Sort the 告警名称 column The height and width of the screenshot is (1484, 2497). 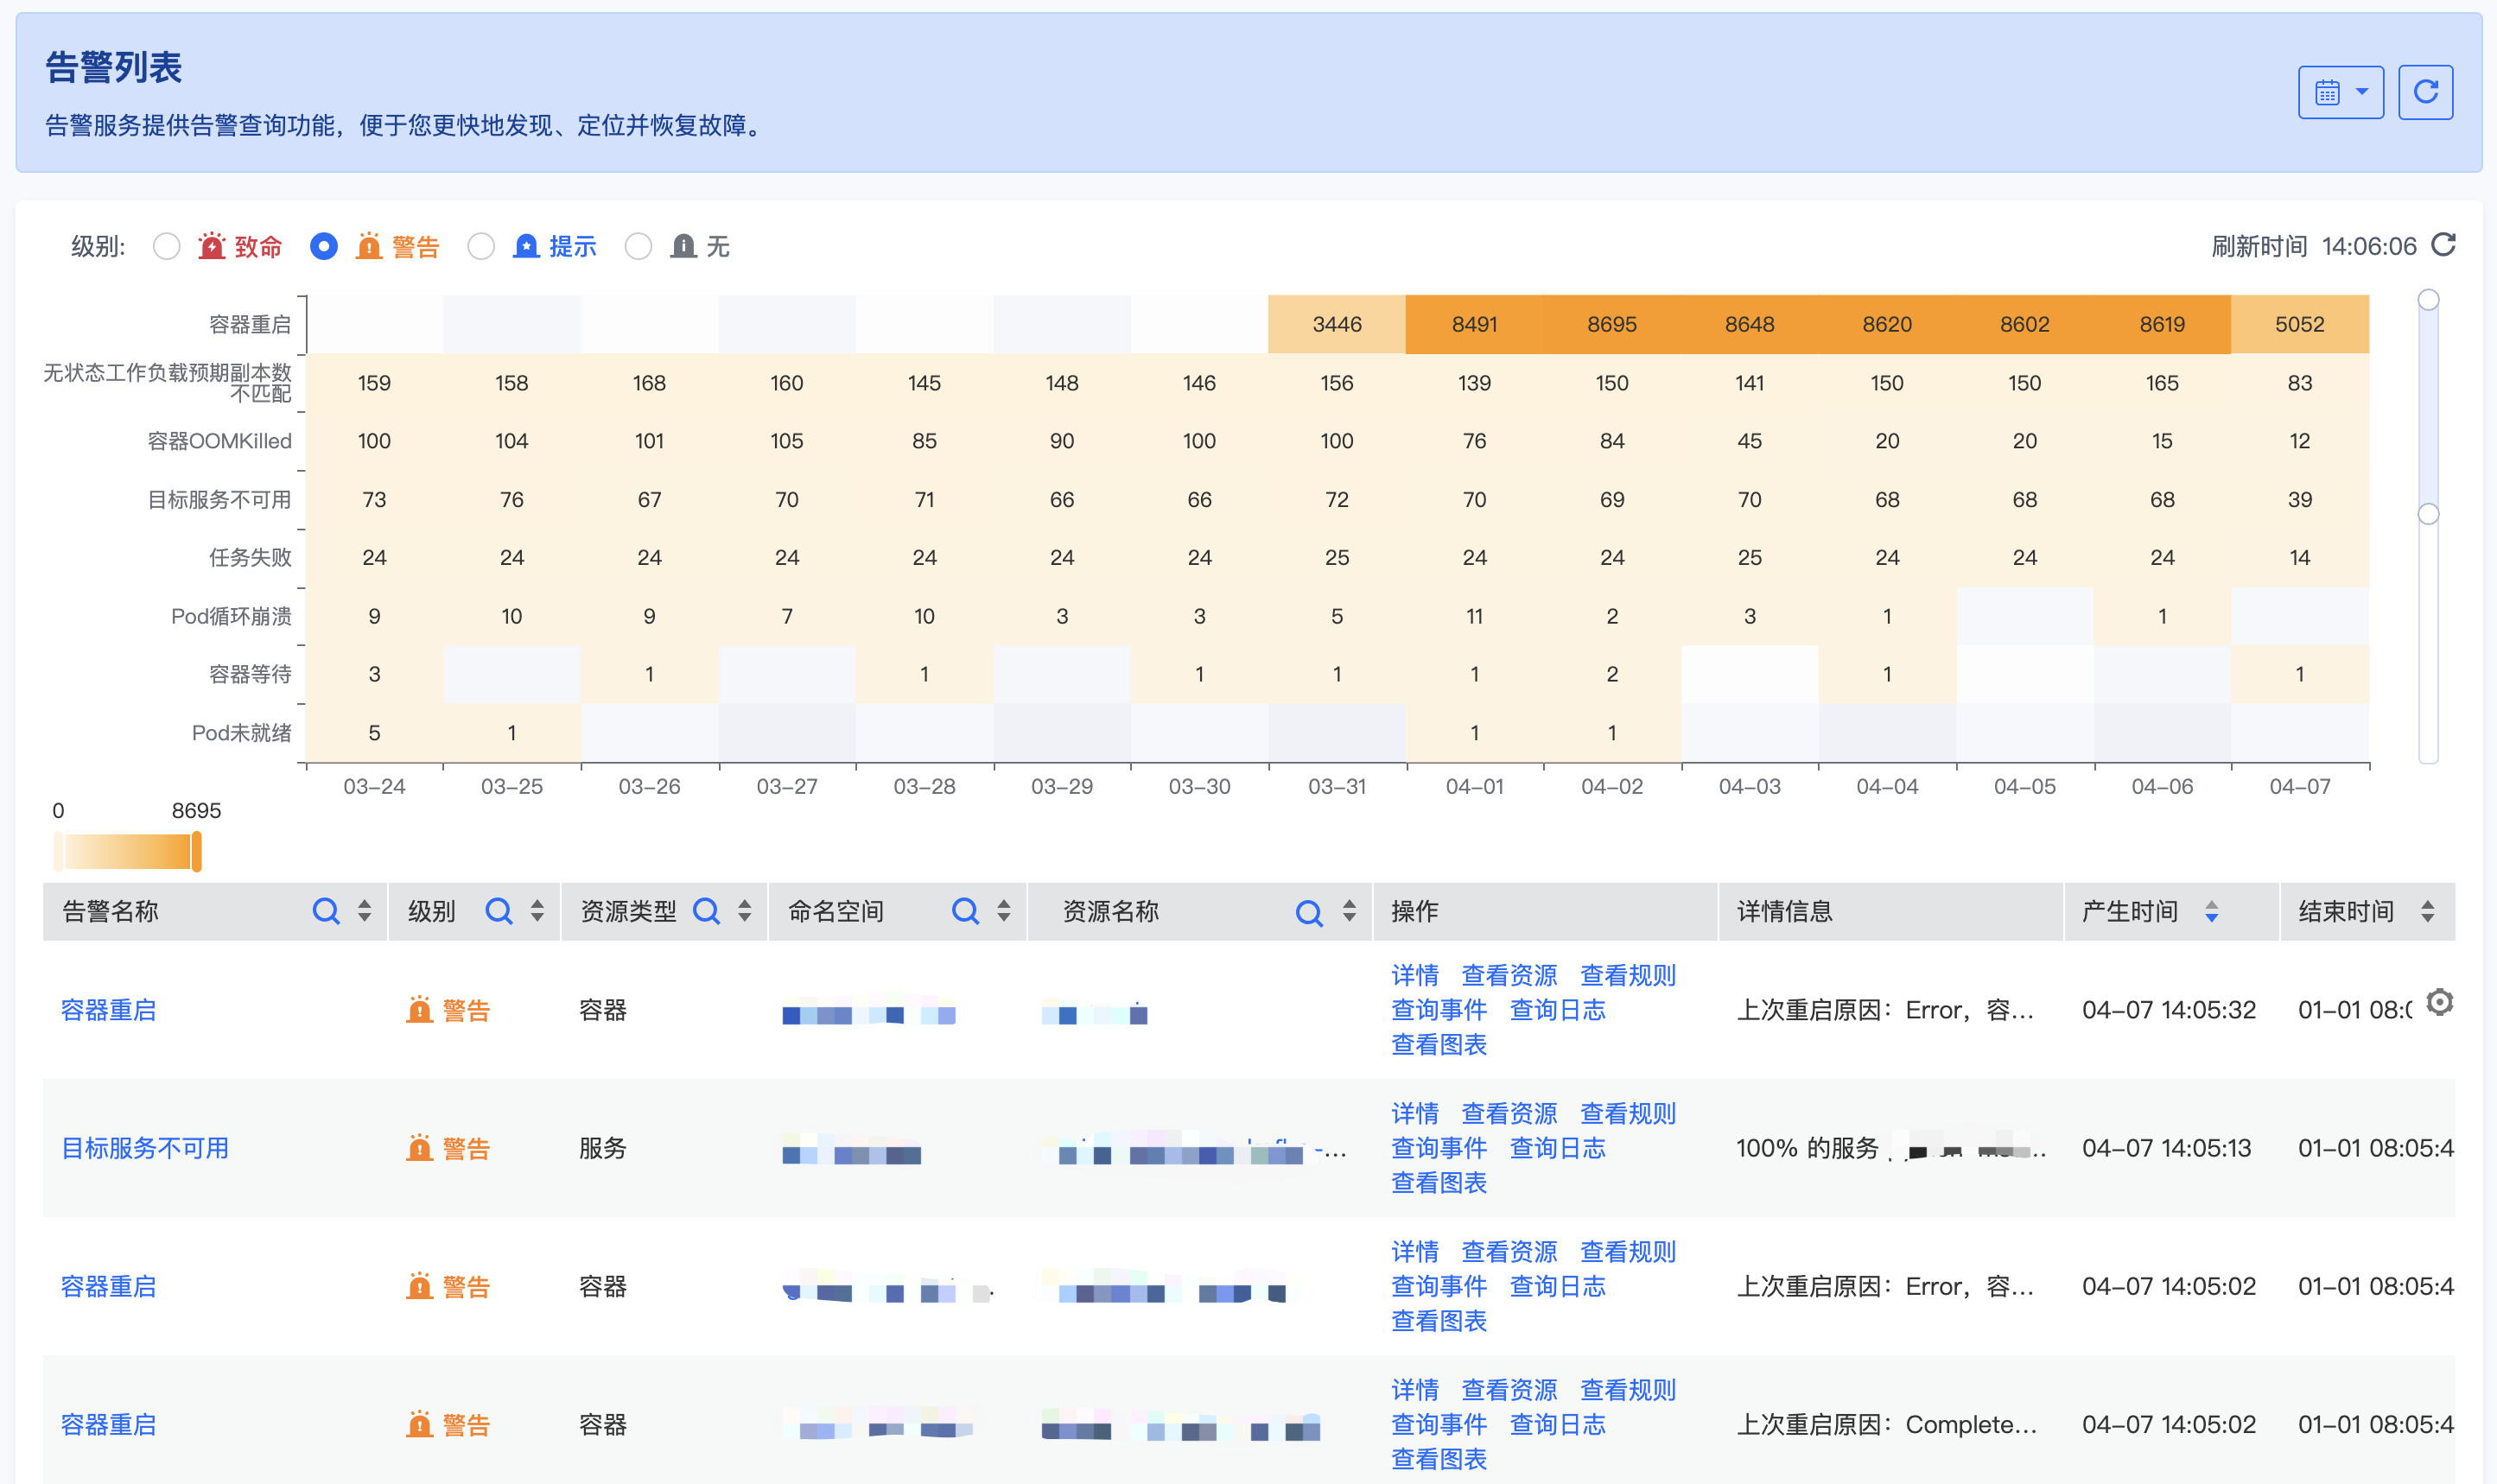(x=365, y=911)
